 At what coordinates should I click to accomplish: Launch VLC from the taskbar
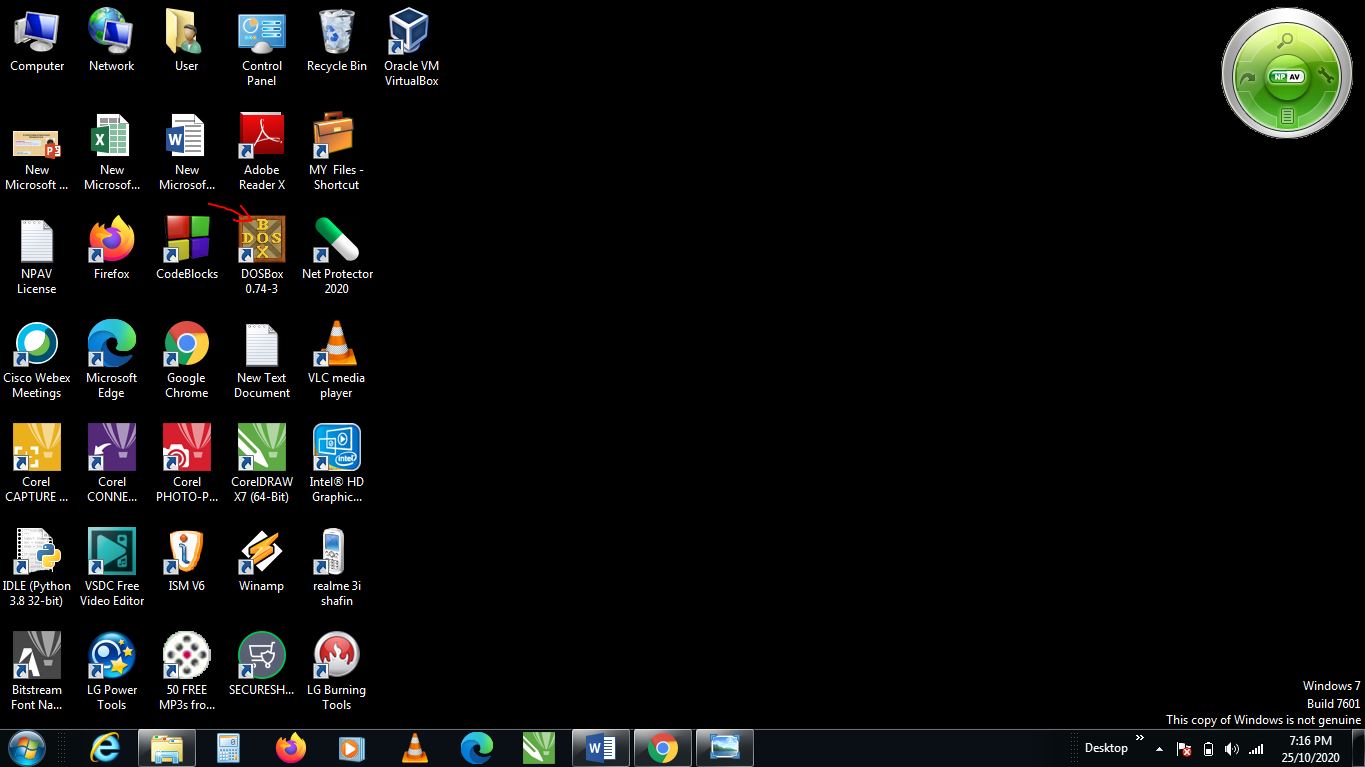pyautogui.click(x=414, y=748)
